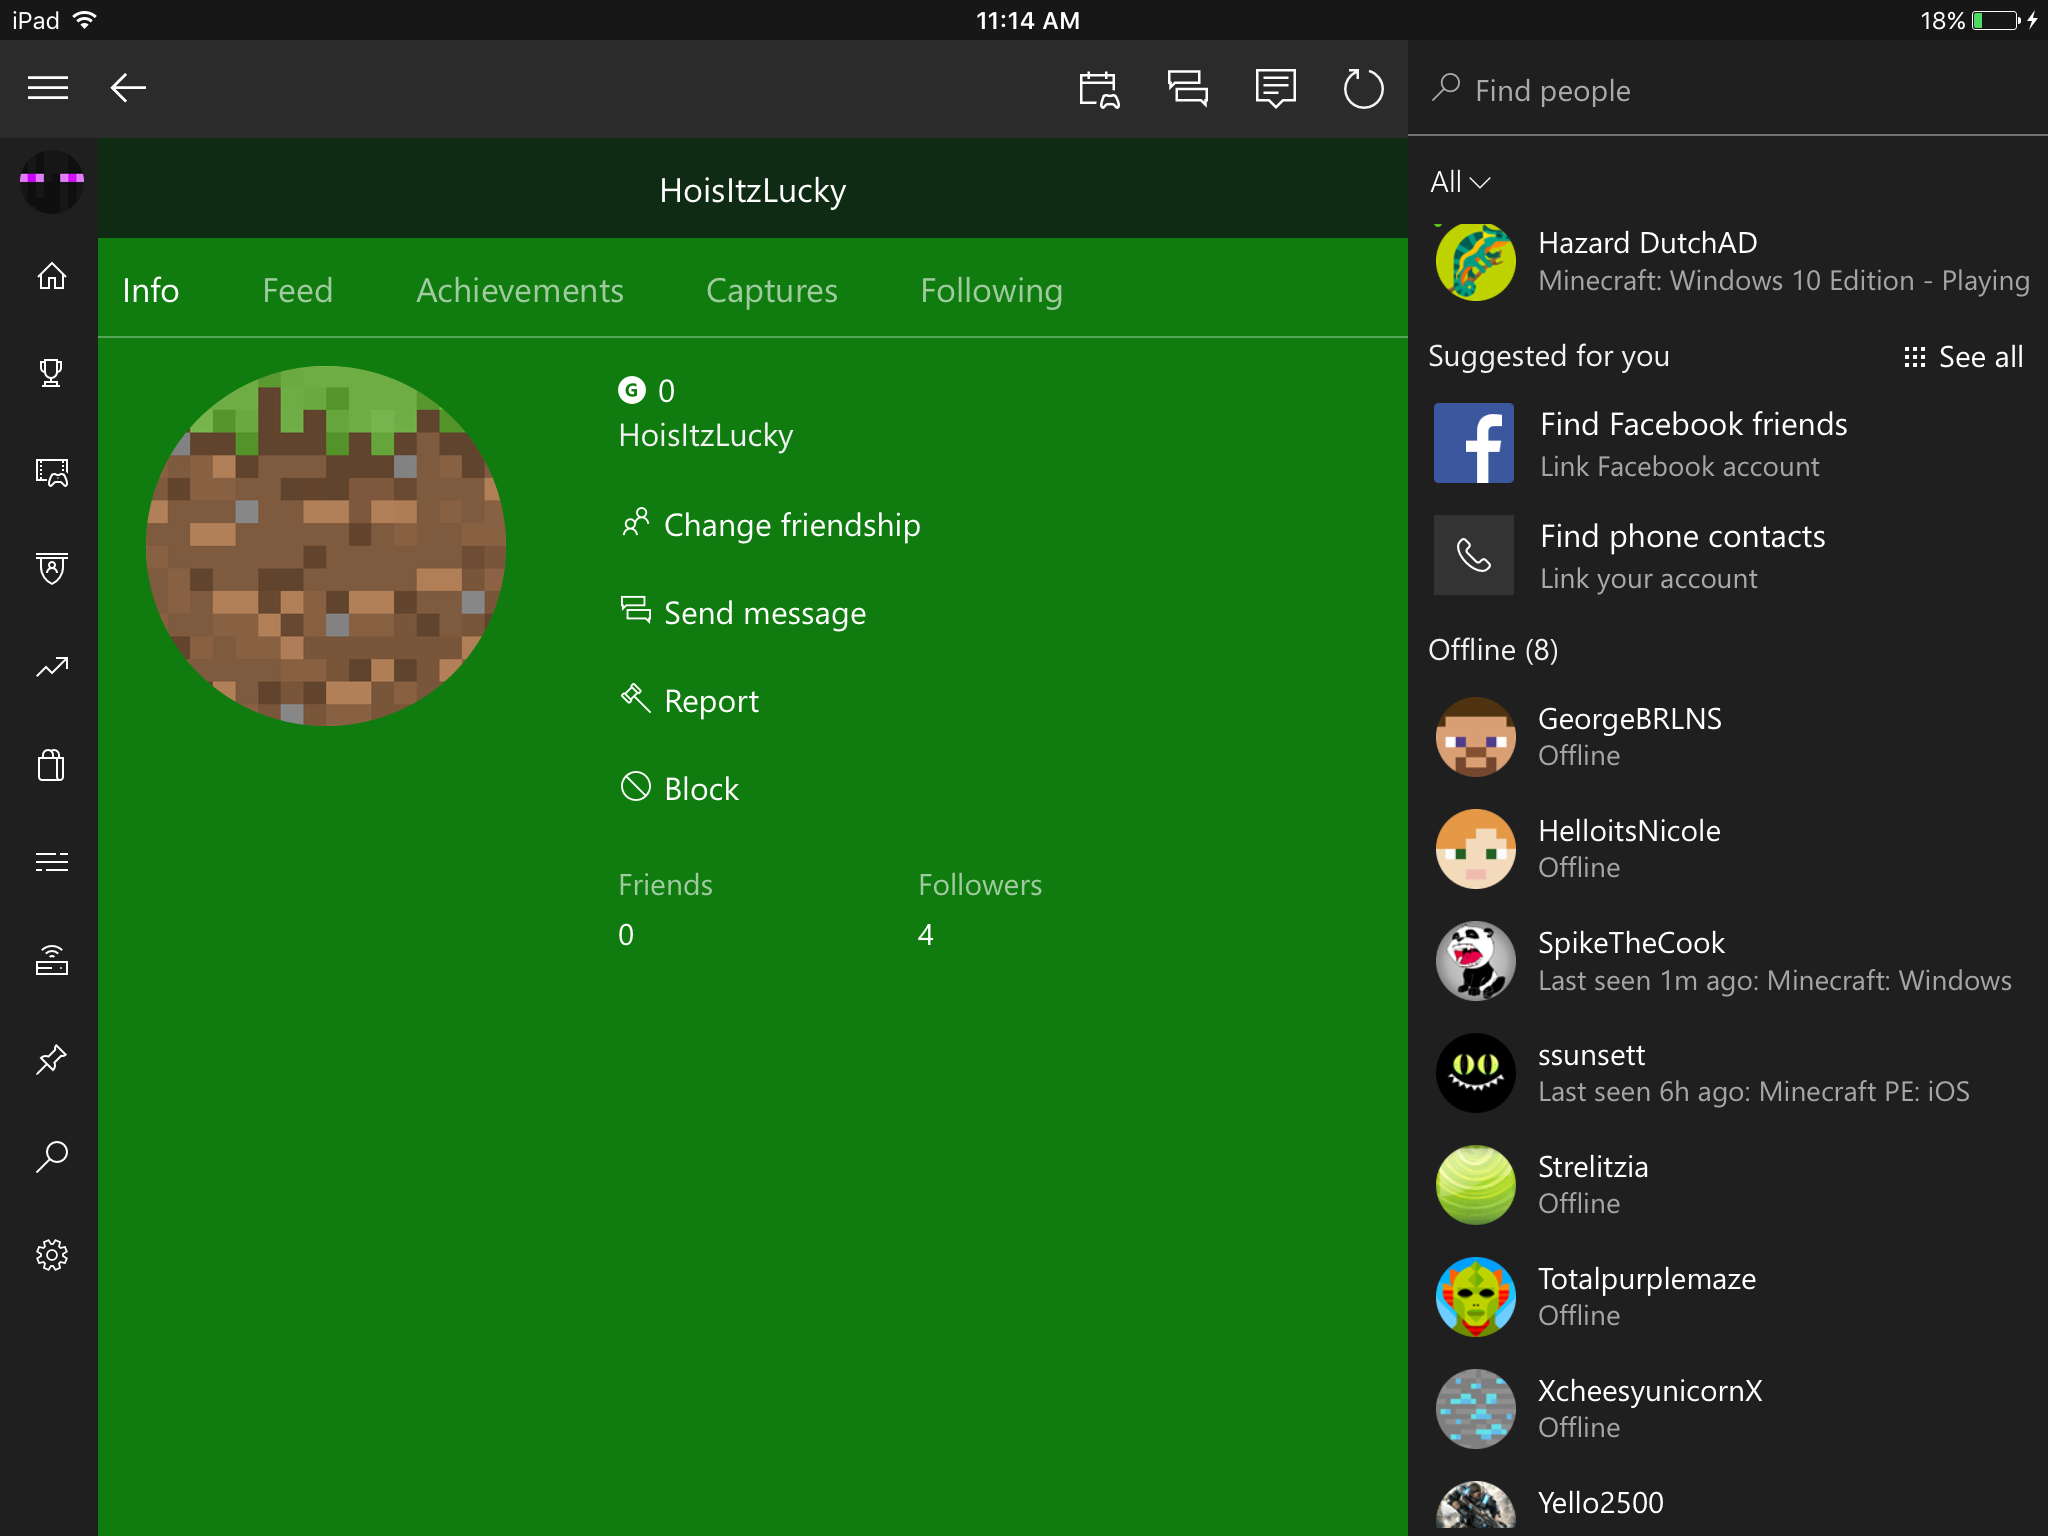Image resolution: width=2048 pixels, height=1536 pixels.
Task: Click the Send message chat icon
Action: click(635, 610)
